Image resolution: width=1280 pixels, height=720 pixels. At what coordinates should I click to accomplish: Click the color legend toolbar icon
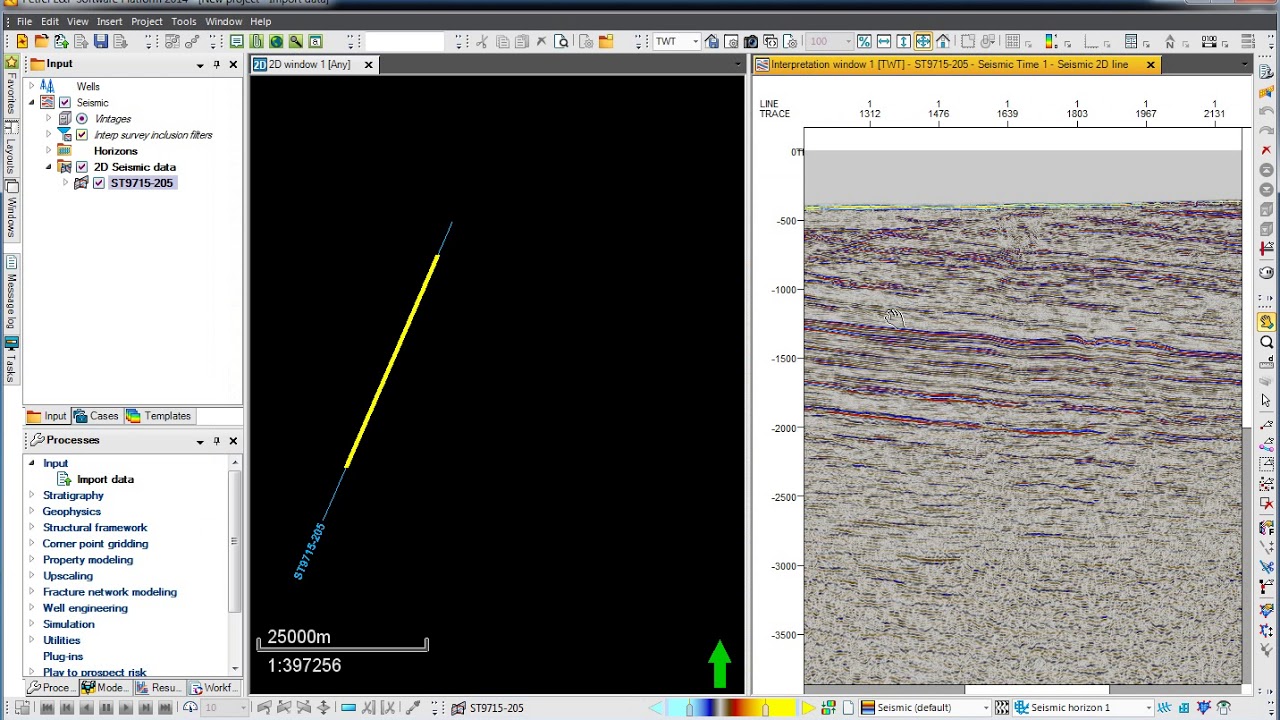[1051, 41]
